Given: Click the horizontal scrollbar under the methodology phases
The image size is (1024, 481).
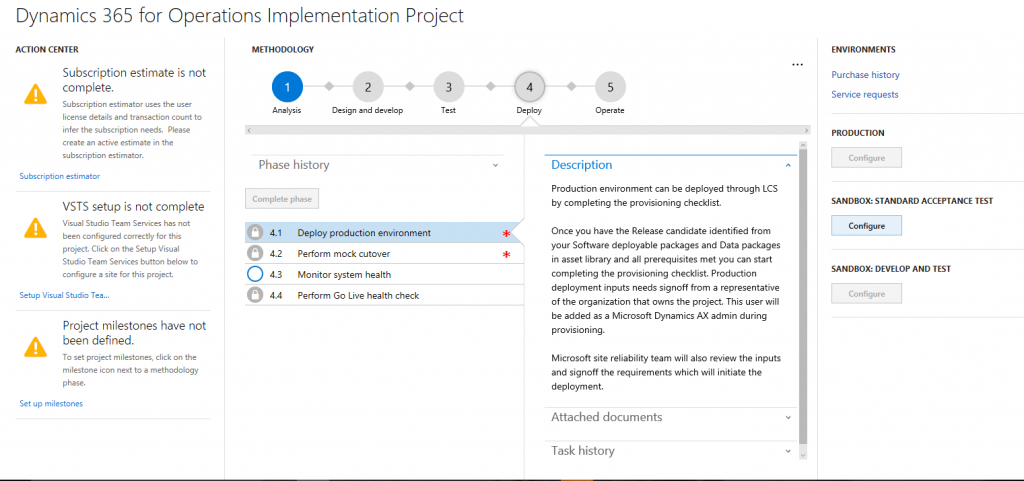Looking at the screenshot, I should pyautogui.click(x=527, y=130).
